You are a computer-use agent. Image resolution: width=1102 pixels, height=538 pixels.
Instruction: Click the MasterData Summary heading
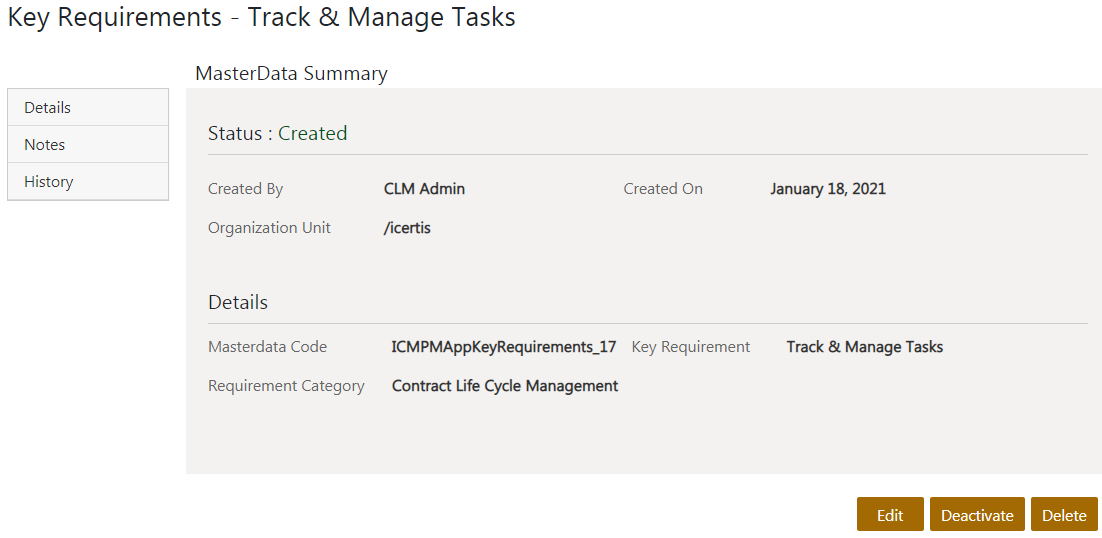point(291,73)
